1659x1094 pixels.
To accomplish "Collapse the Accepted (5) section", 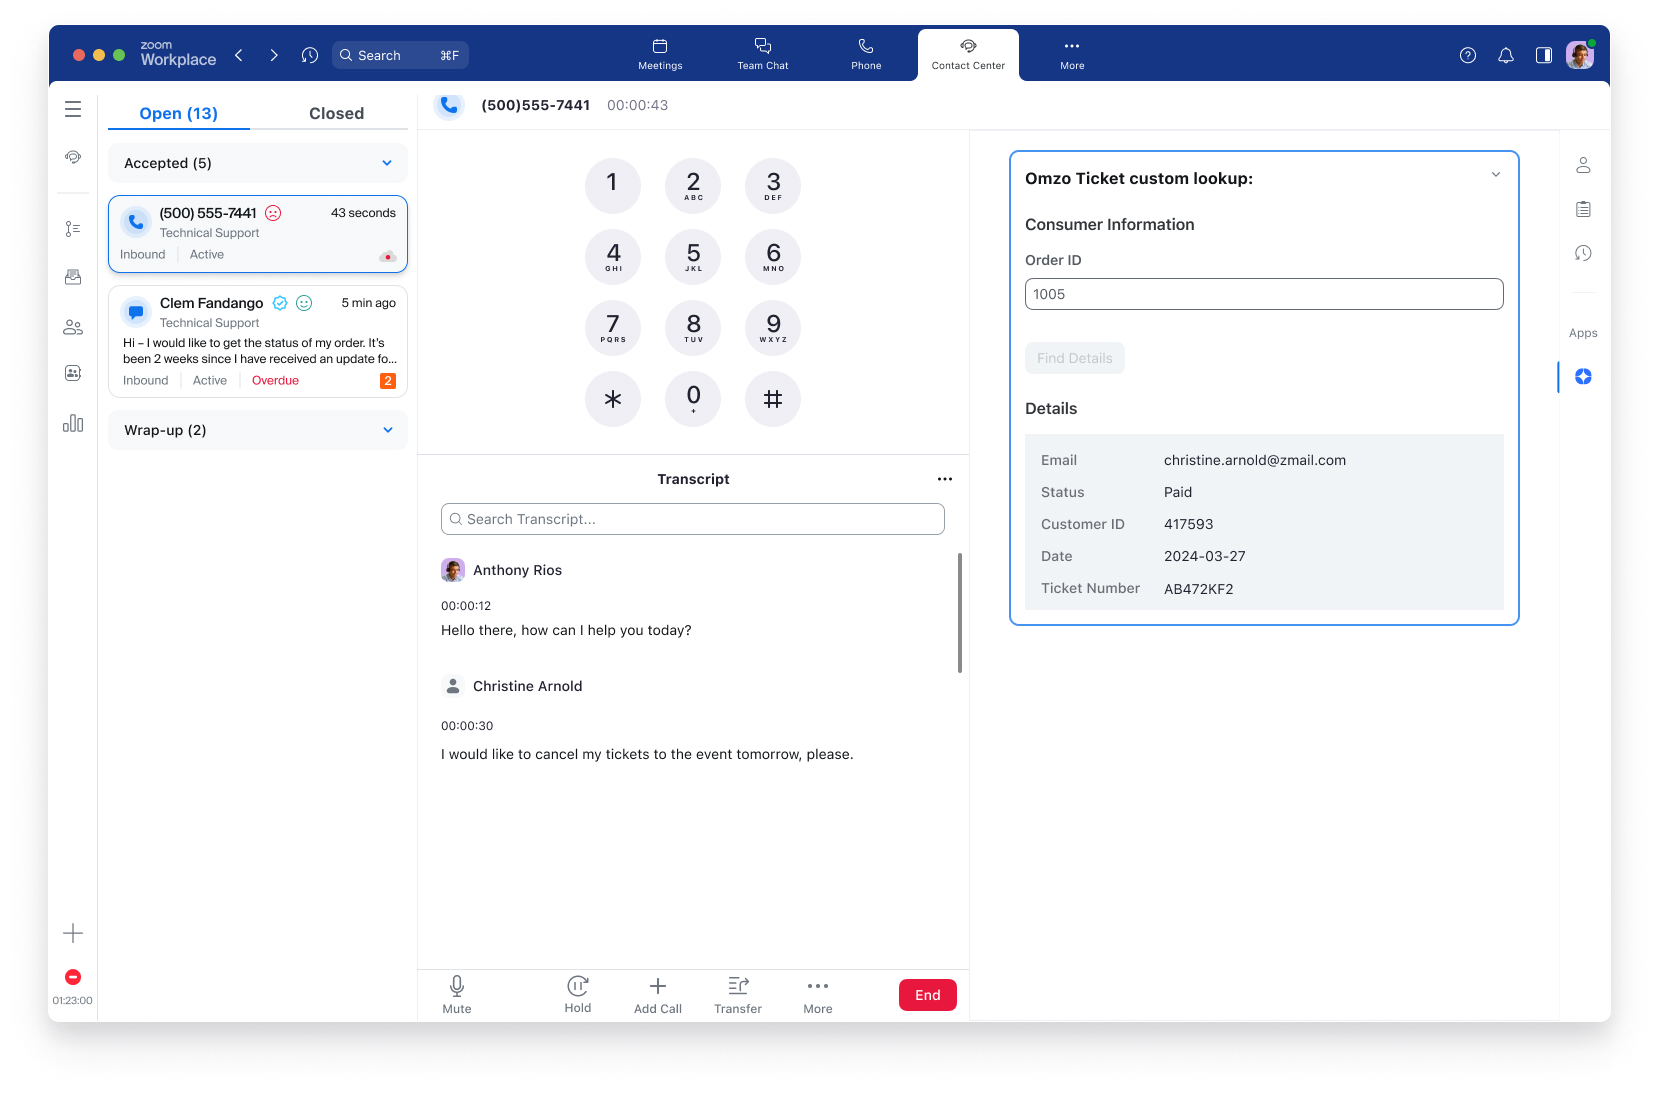I will tap(387, 163).
